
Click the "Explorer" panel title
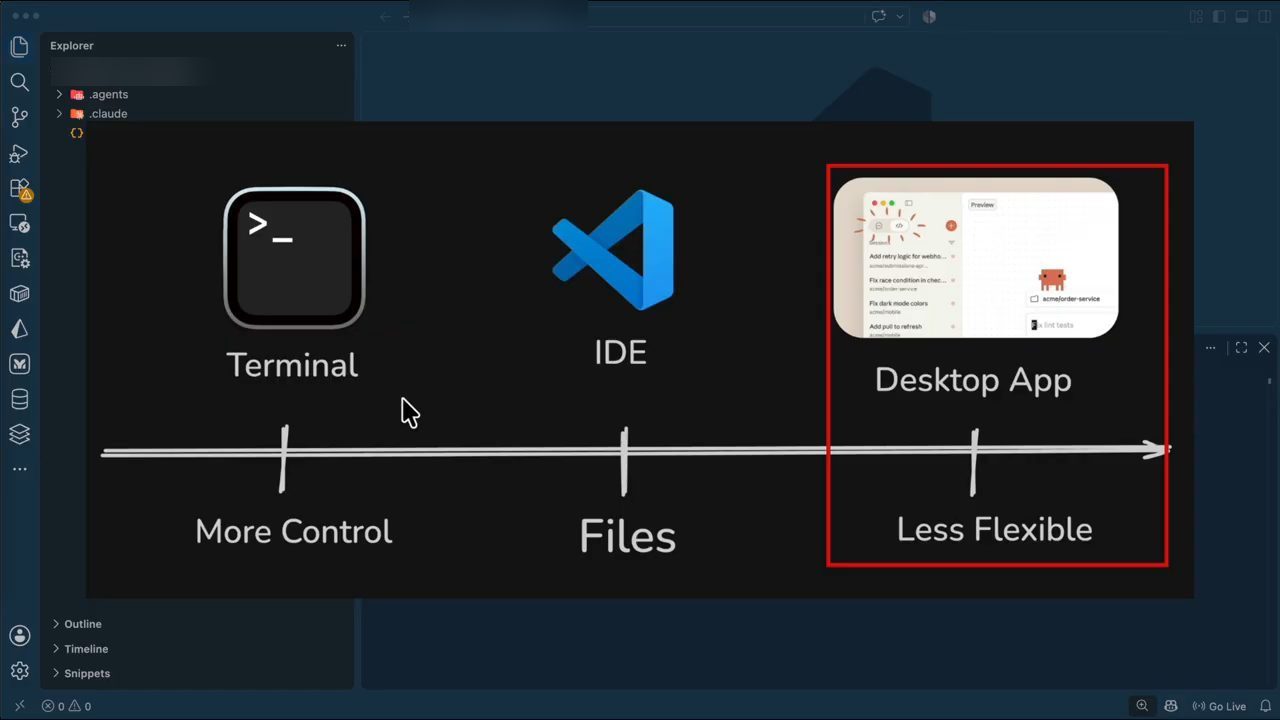coord(72,46)
